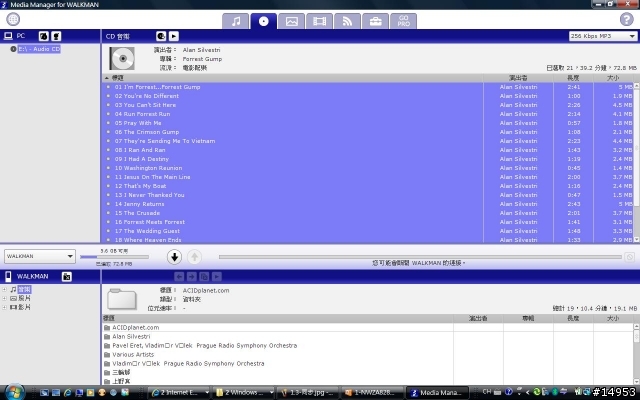The width and height of the screenshot is (640, 400).
Task: Select track 06 The Crimson Gump
Action: coord(367,132)
